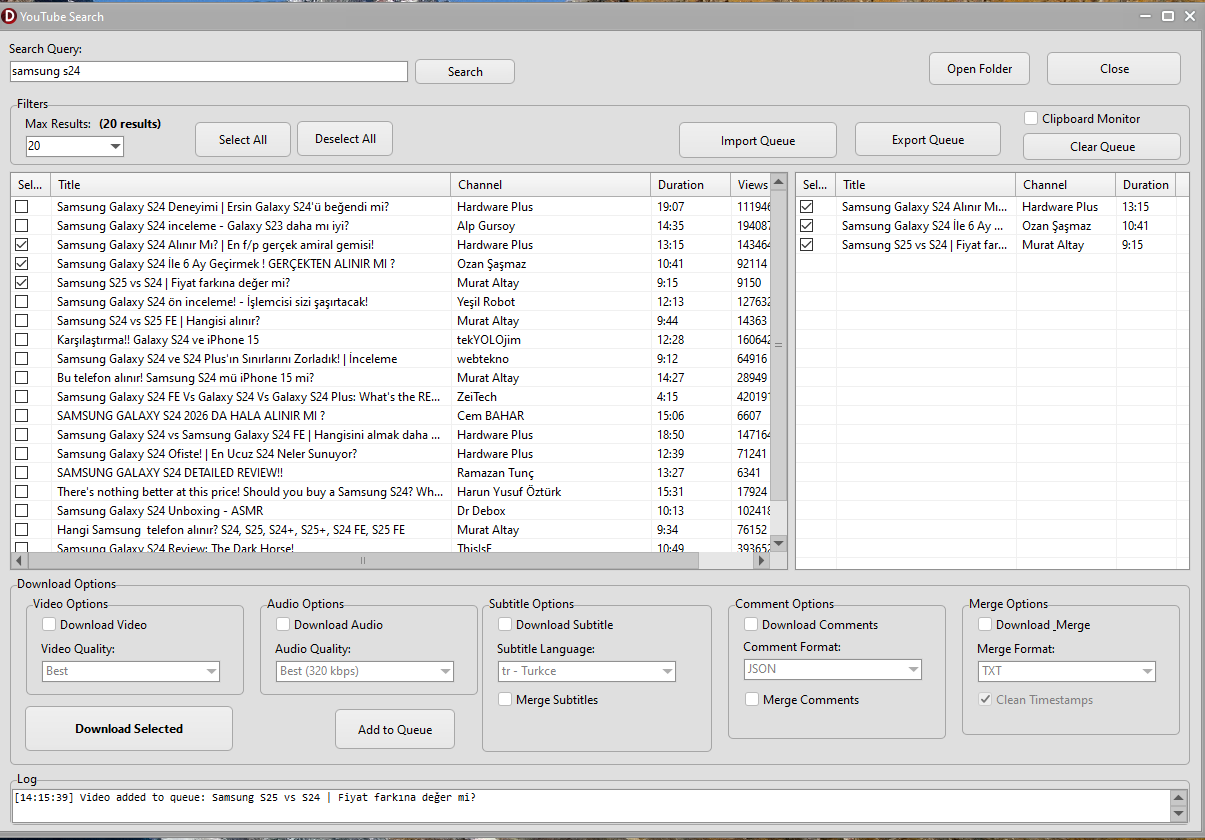
Task: Sort results by Title column header
Action: point(251,185)
